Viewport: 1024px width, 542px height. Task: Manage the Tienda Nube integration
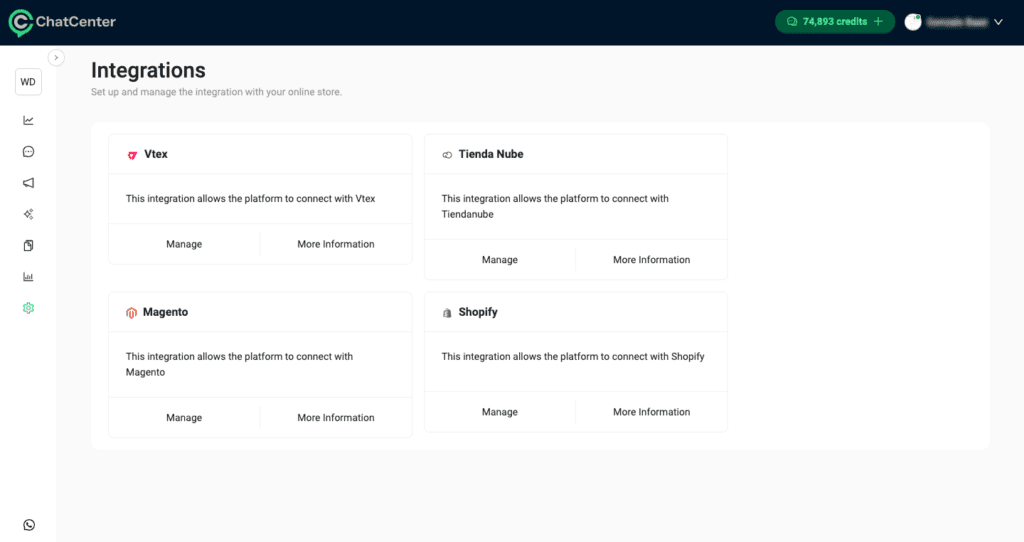point(500,260)
